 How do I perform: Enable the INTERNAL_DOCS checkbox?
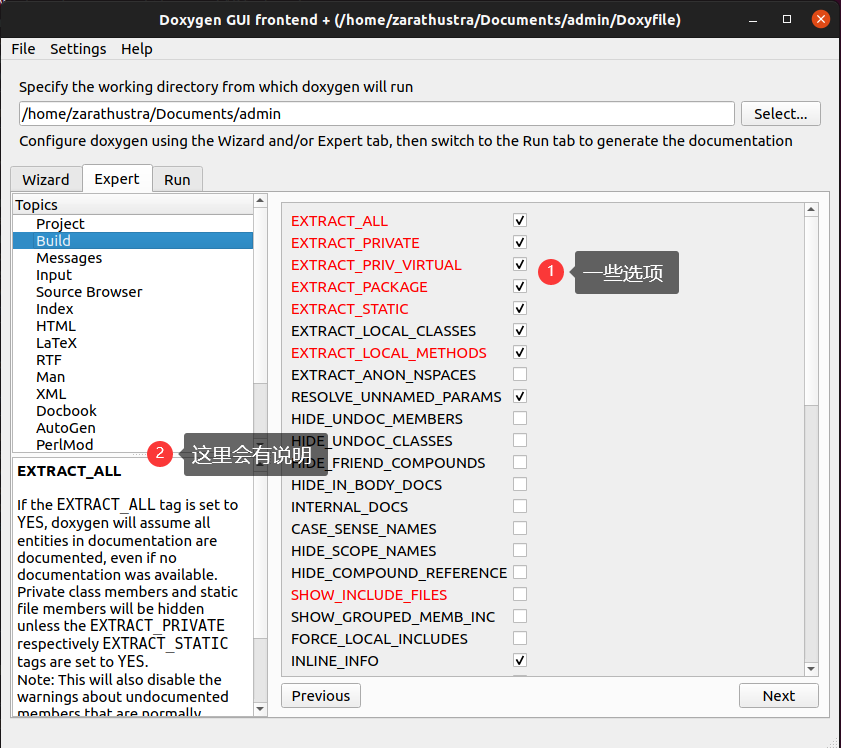point(519,506)
